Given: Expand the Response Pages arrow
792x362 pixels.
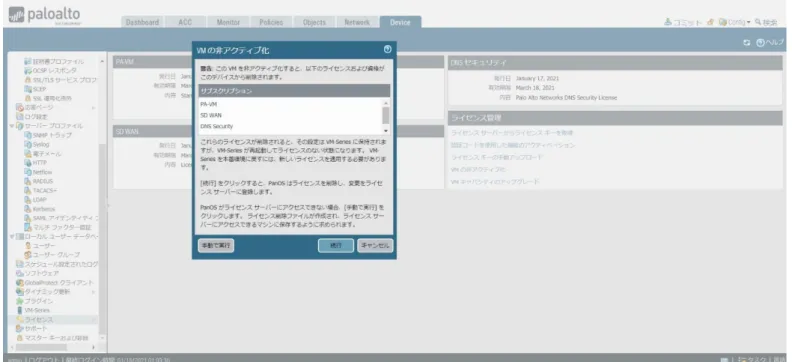Looking at the screenshot, I should 93,108.
